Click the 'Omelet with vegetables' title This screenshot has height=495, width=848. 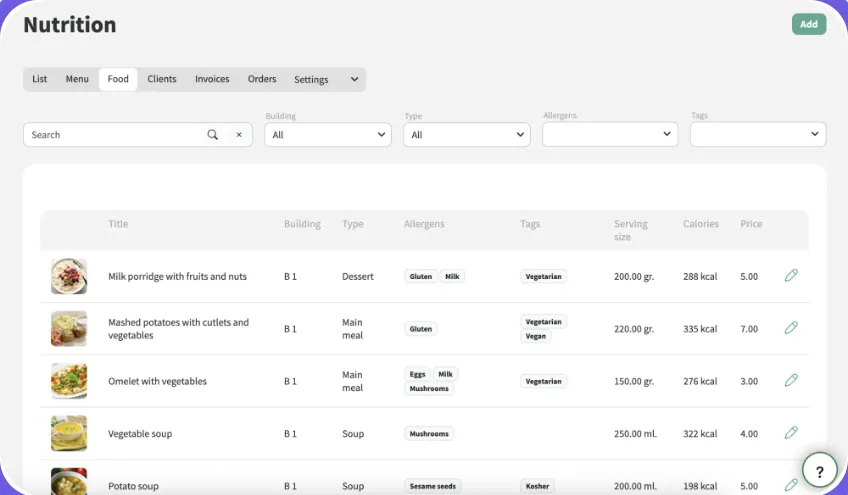[157, 381]
